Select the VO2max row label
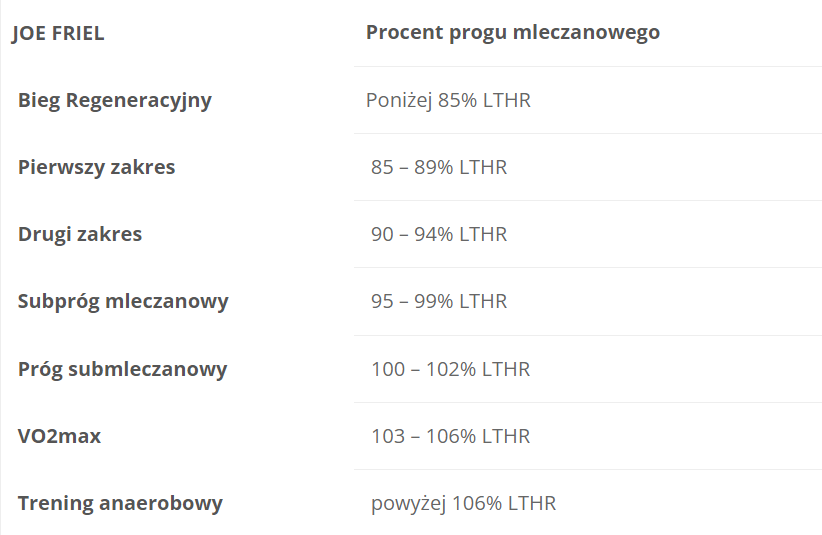The height and width of the screenshot is (535, 822). click(x=59, y=436)
